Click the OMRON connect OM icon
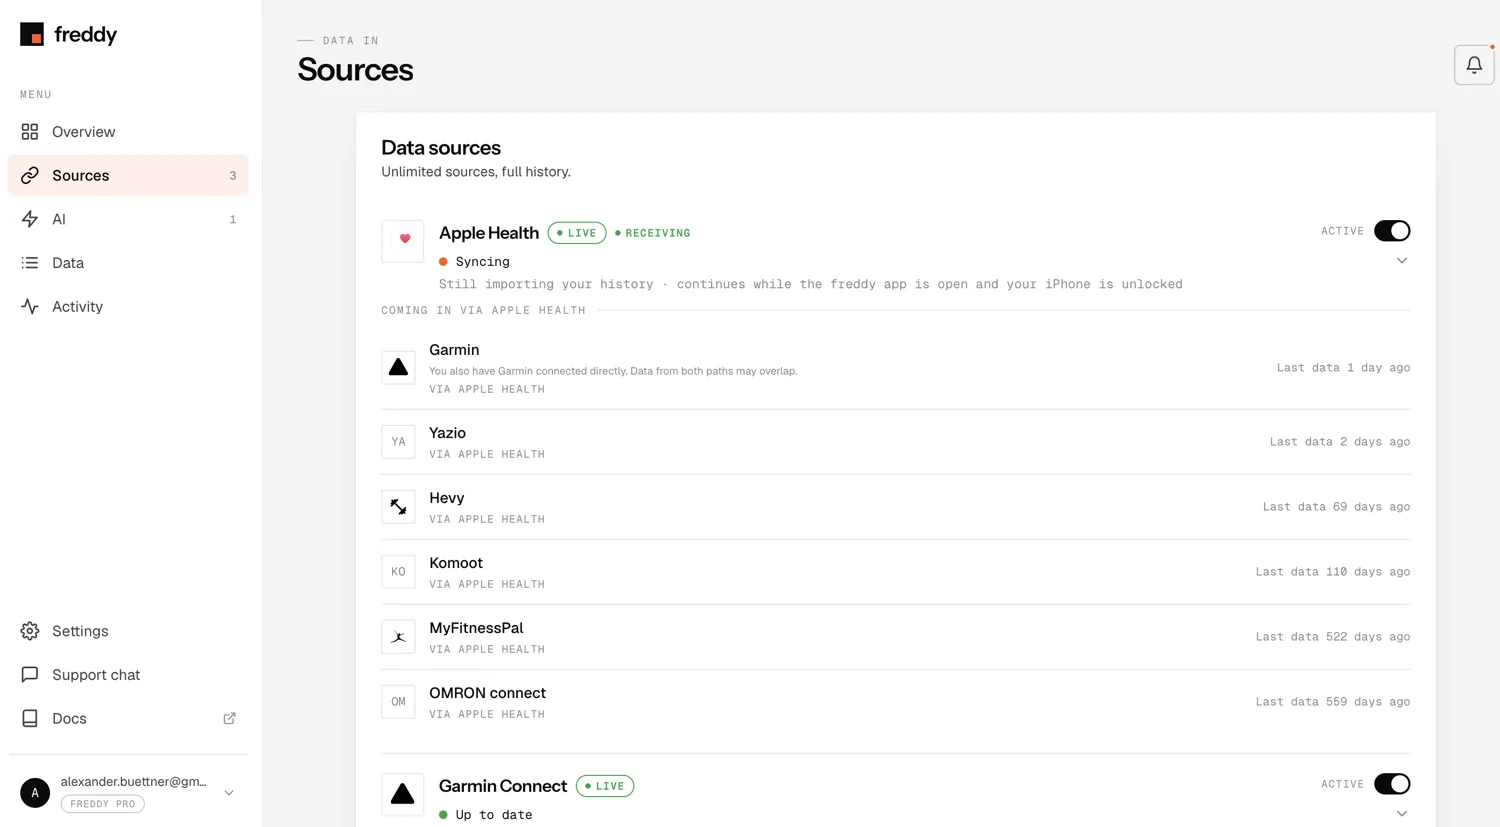 [x=398, y=702]
